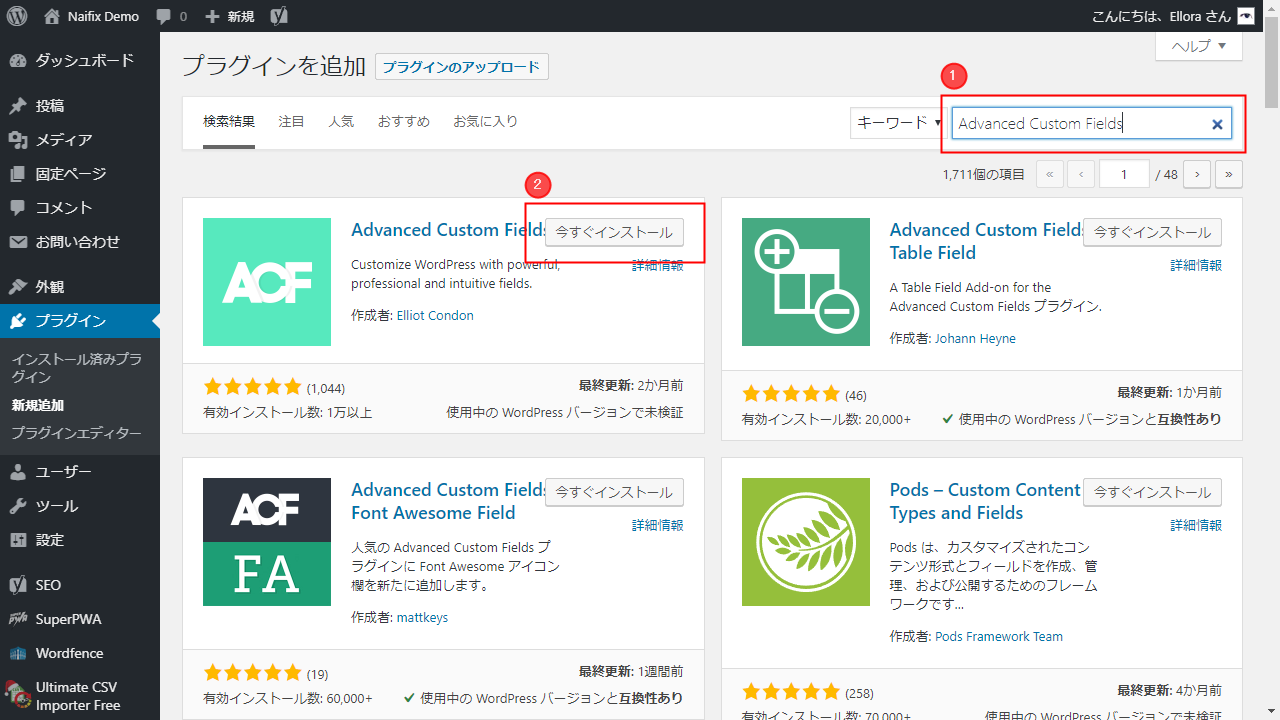Open 詳細情報 for Pods plugin
Image resolution: width=1280 pixels, height=720 pixels.
click(x=1196, y=525)
